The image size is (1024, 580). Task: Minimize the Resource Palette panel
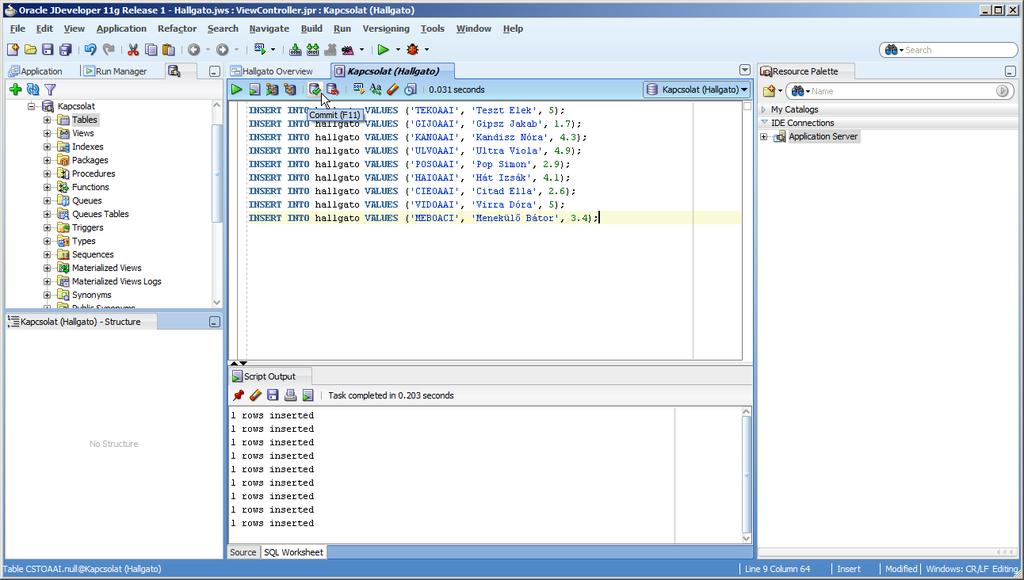pyautogui.click(x=1010, y=71)
